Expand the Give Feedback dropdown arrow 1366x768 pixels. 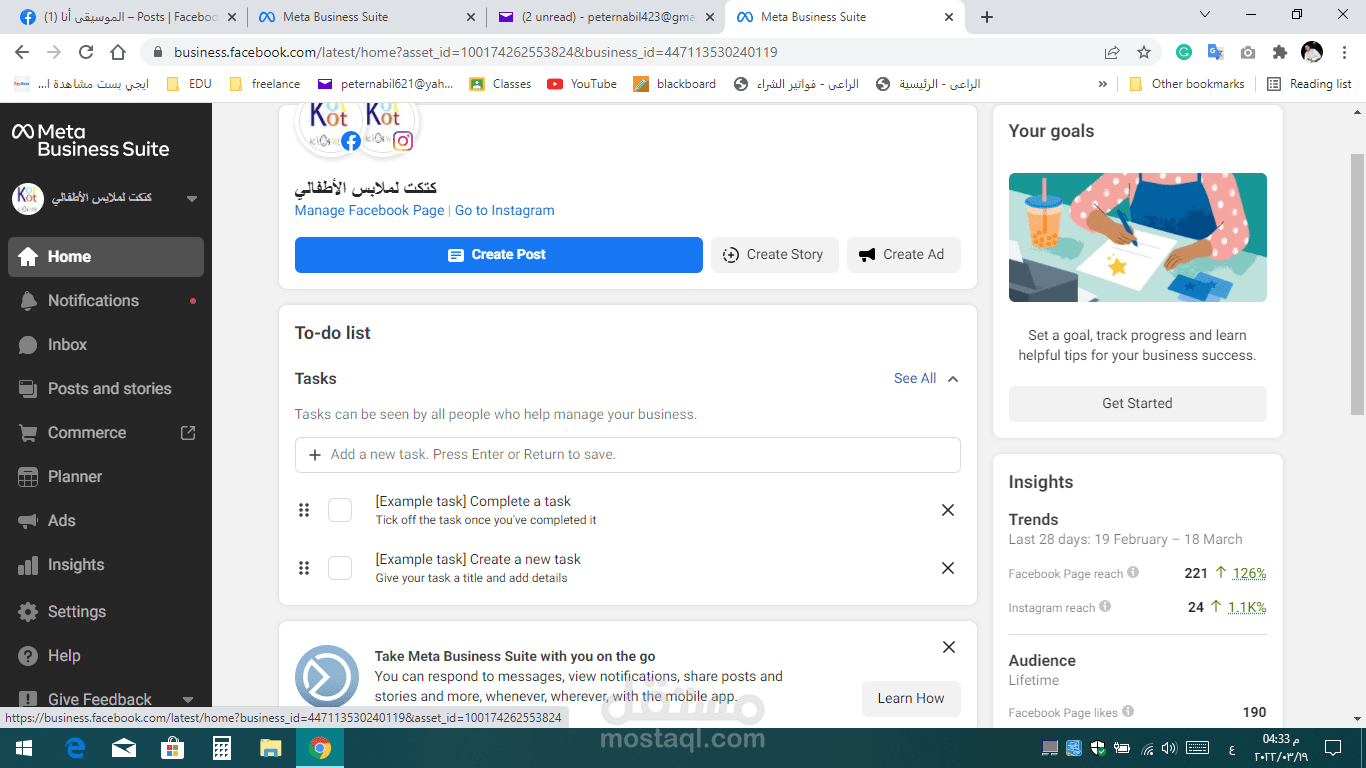(188, 700)
